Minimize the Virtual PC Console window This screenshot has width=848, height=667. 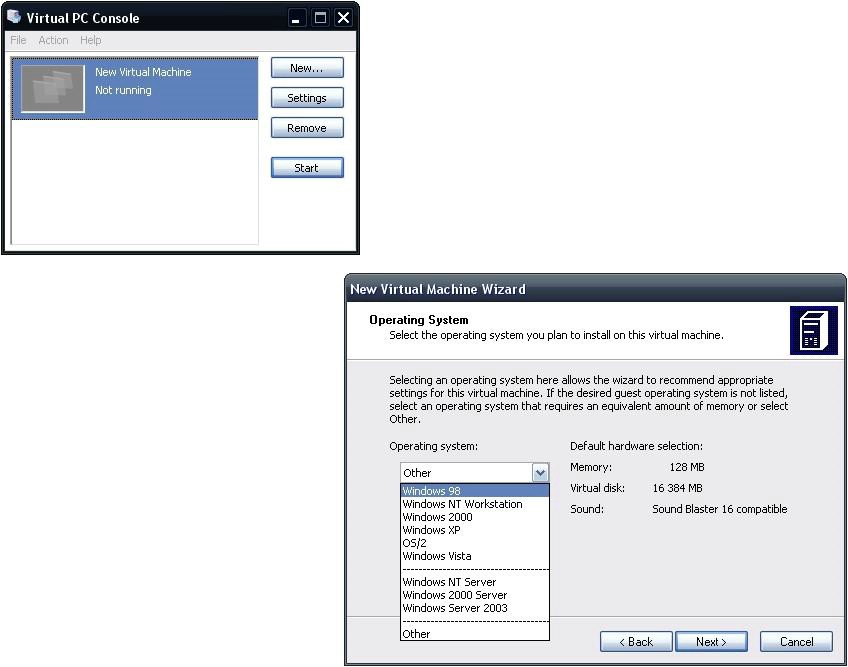pos(295,18)
